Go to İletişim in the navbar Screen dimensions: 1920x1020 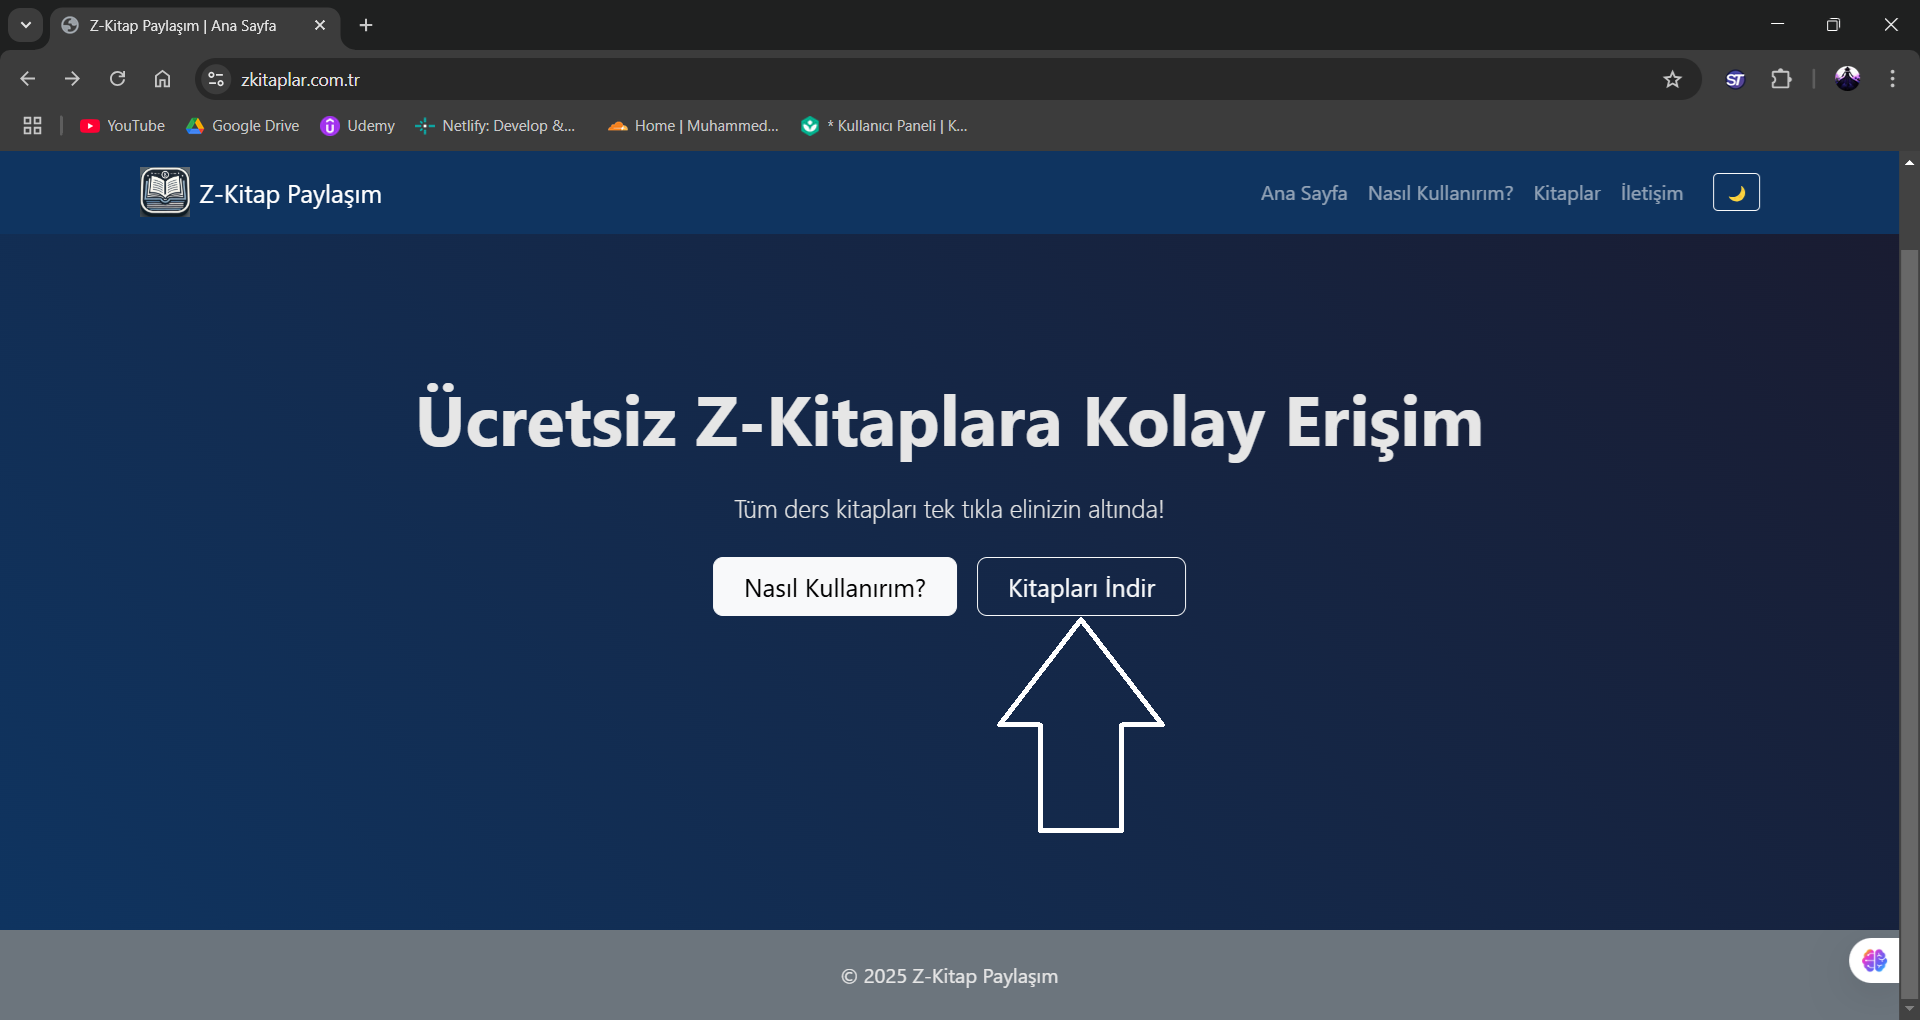[1651, 193]
